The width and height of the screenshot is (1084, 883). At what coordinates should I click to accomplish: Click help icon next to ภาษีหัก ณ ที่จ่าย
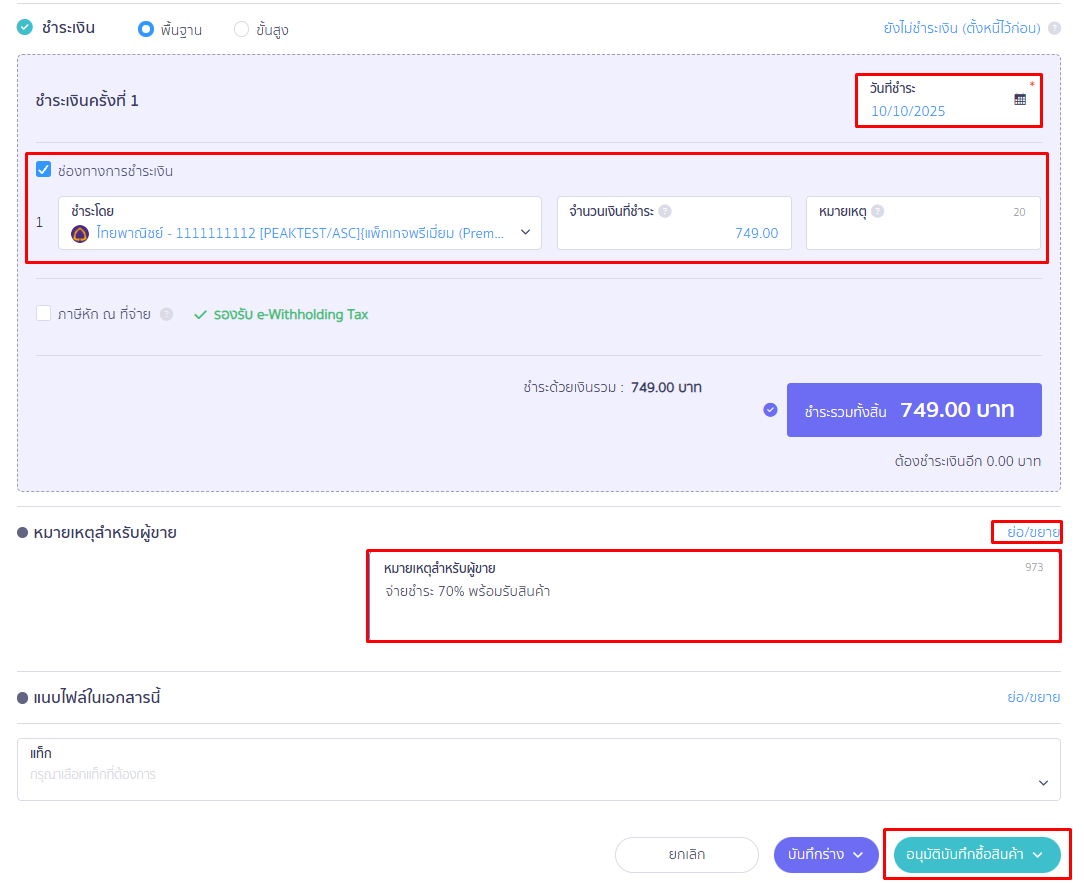(167, 314)
